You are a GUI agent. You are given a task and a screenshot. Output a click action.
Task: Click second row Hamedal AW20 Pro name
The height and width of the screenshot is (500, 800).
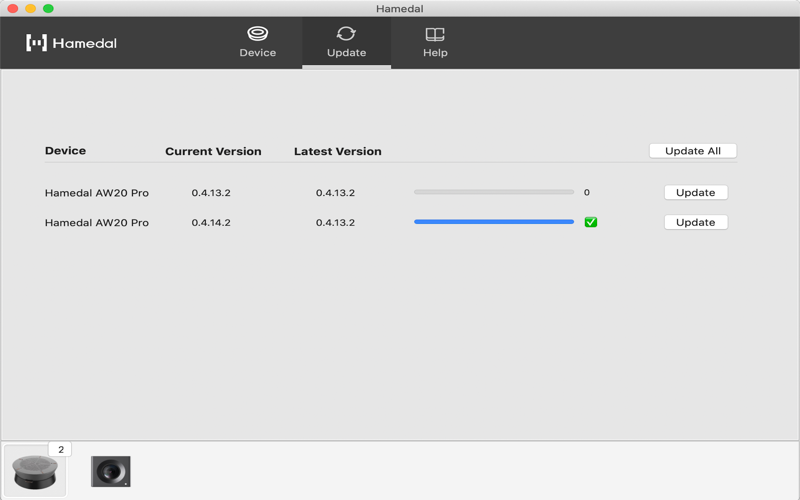tap(97, 223)
